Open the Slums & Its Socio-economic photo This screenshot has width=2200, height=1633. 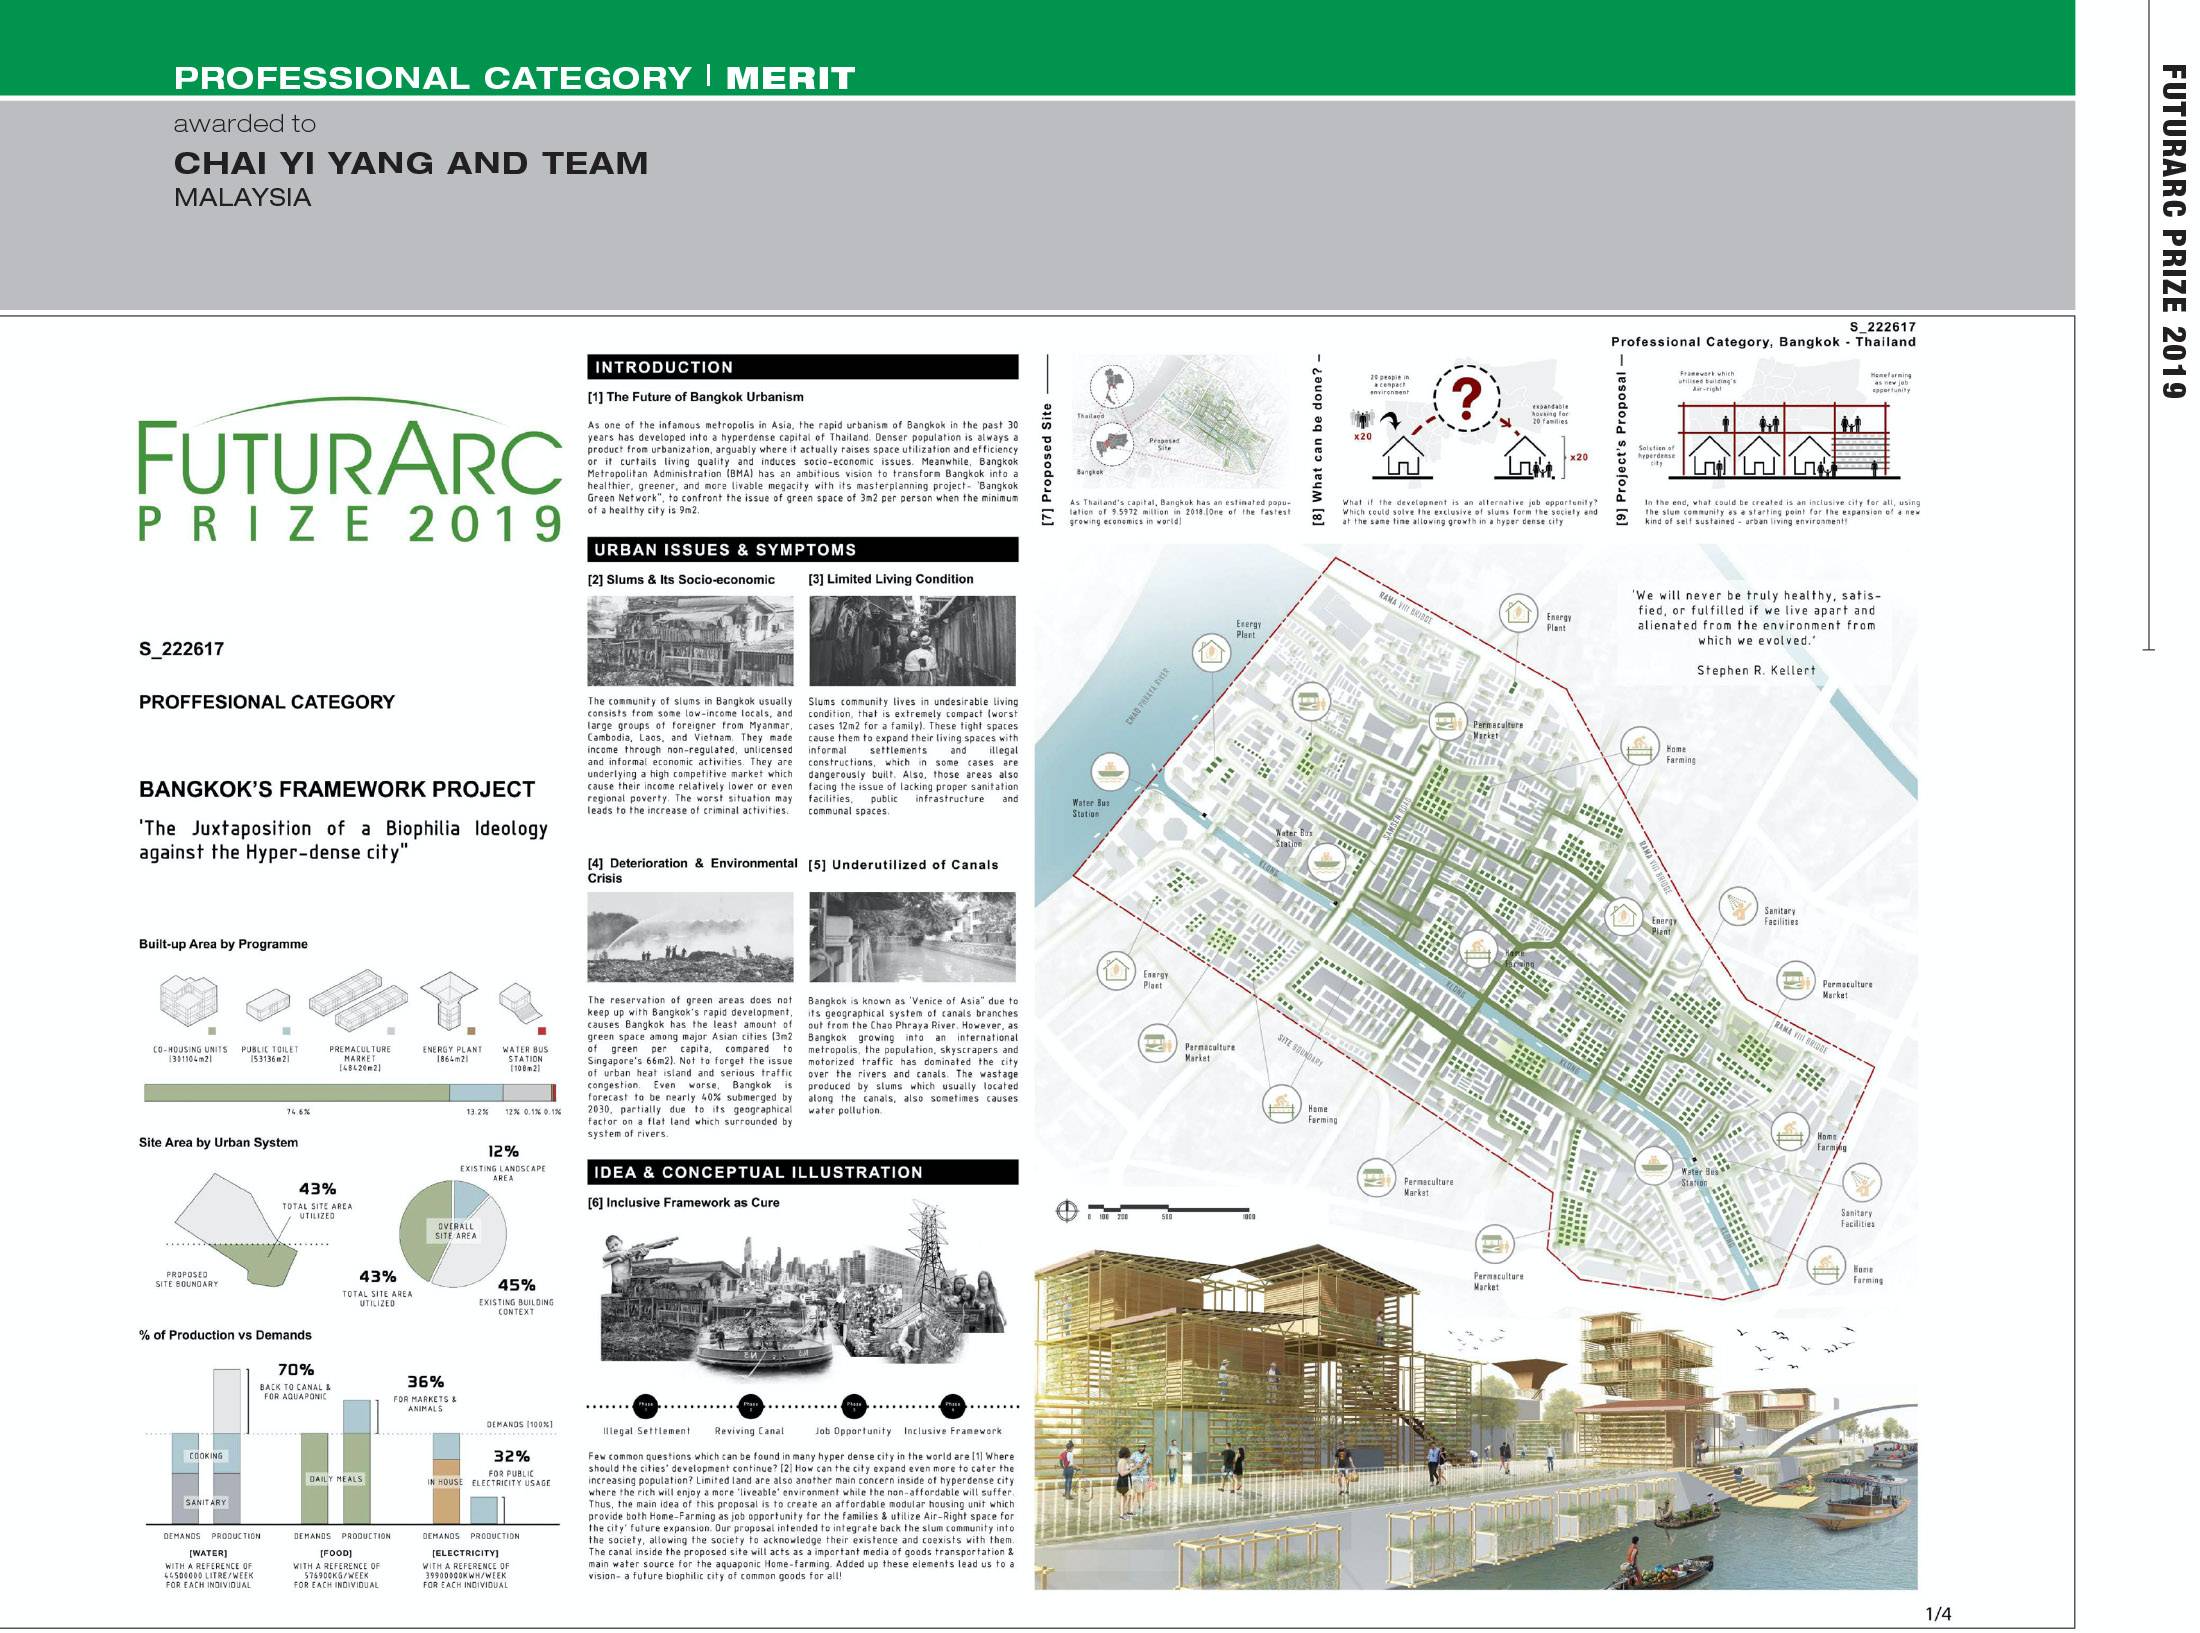pos(690,641)
